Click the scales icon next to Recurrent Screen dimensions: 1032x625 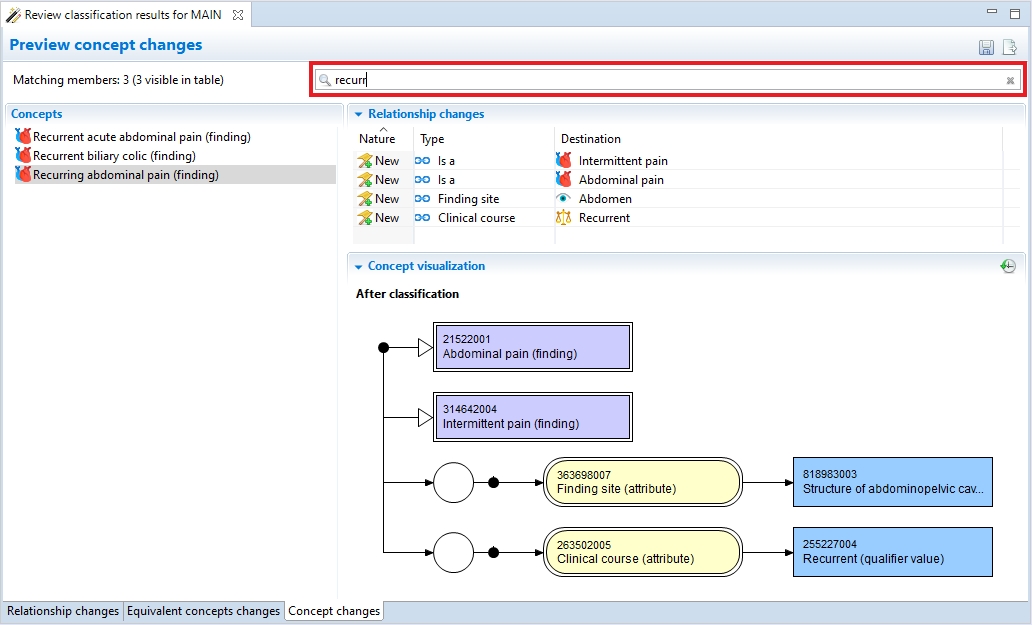[x=563, y=218]
